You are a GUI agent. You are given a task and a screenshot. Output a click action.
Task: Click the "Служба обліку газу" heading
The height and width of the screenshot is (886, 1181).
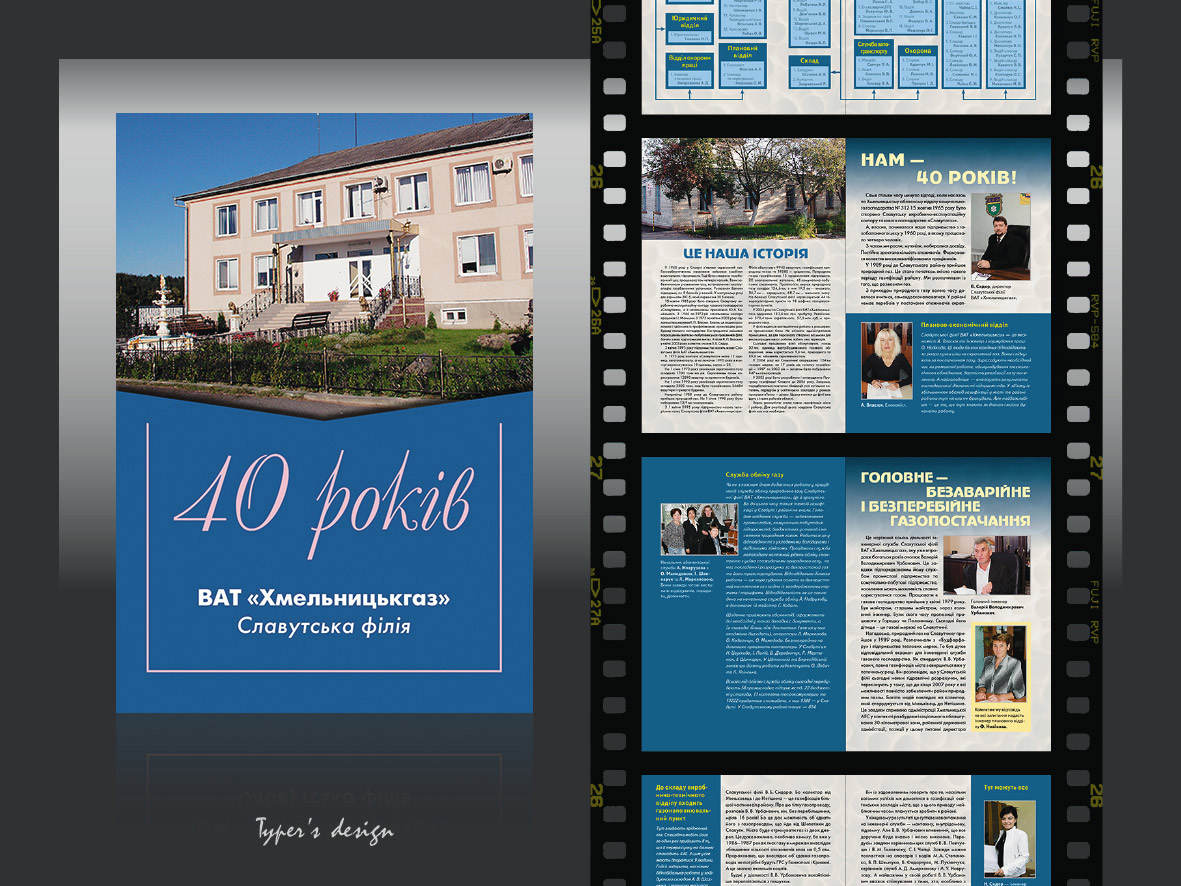click(754, 475)
